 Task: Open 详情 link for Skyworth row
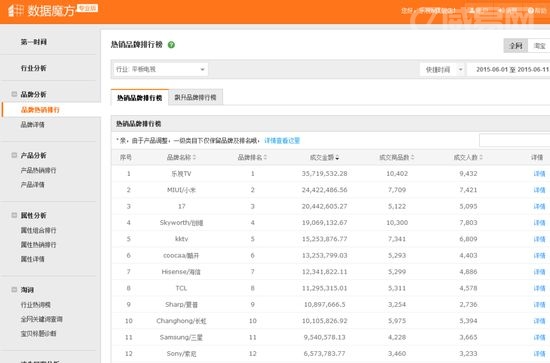(539, 223)
